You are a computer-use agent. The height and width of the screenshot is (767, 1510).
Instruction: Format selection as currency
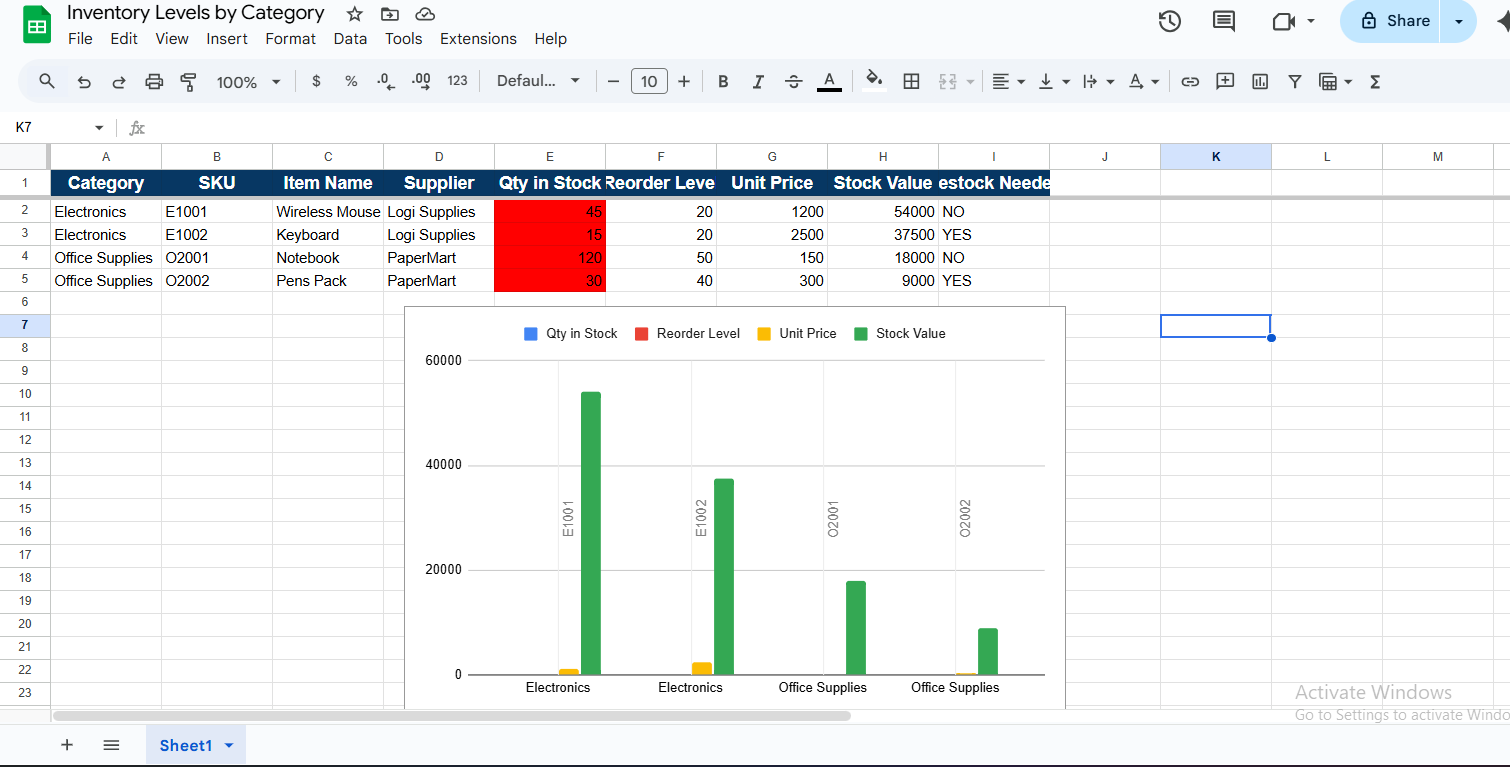point(316,81)
